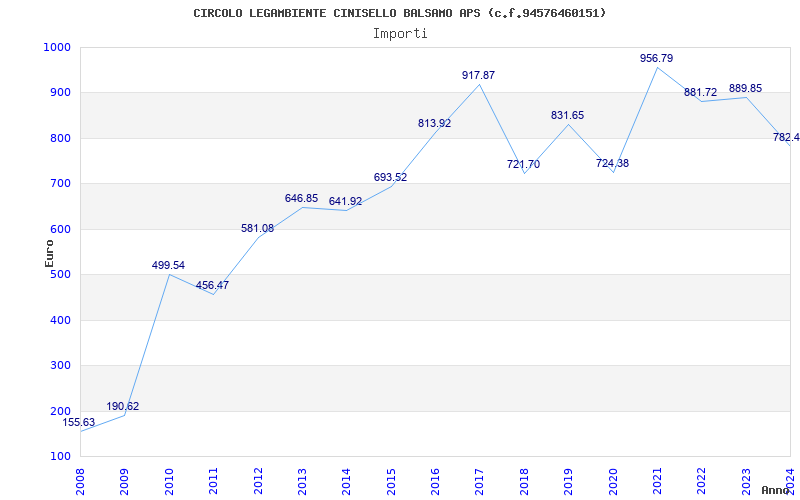Click the 889.85 data label
The image size is (800, 500).
click(745, 88)
